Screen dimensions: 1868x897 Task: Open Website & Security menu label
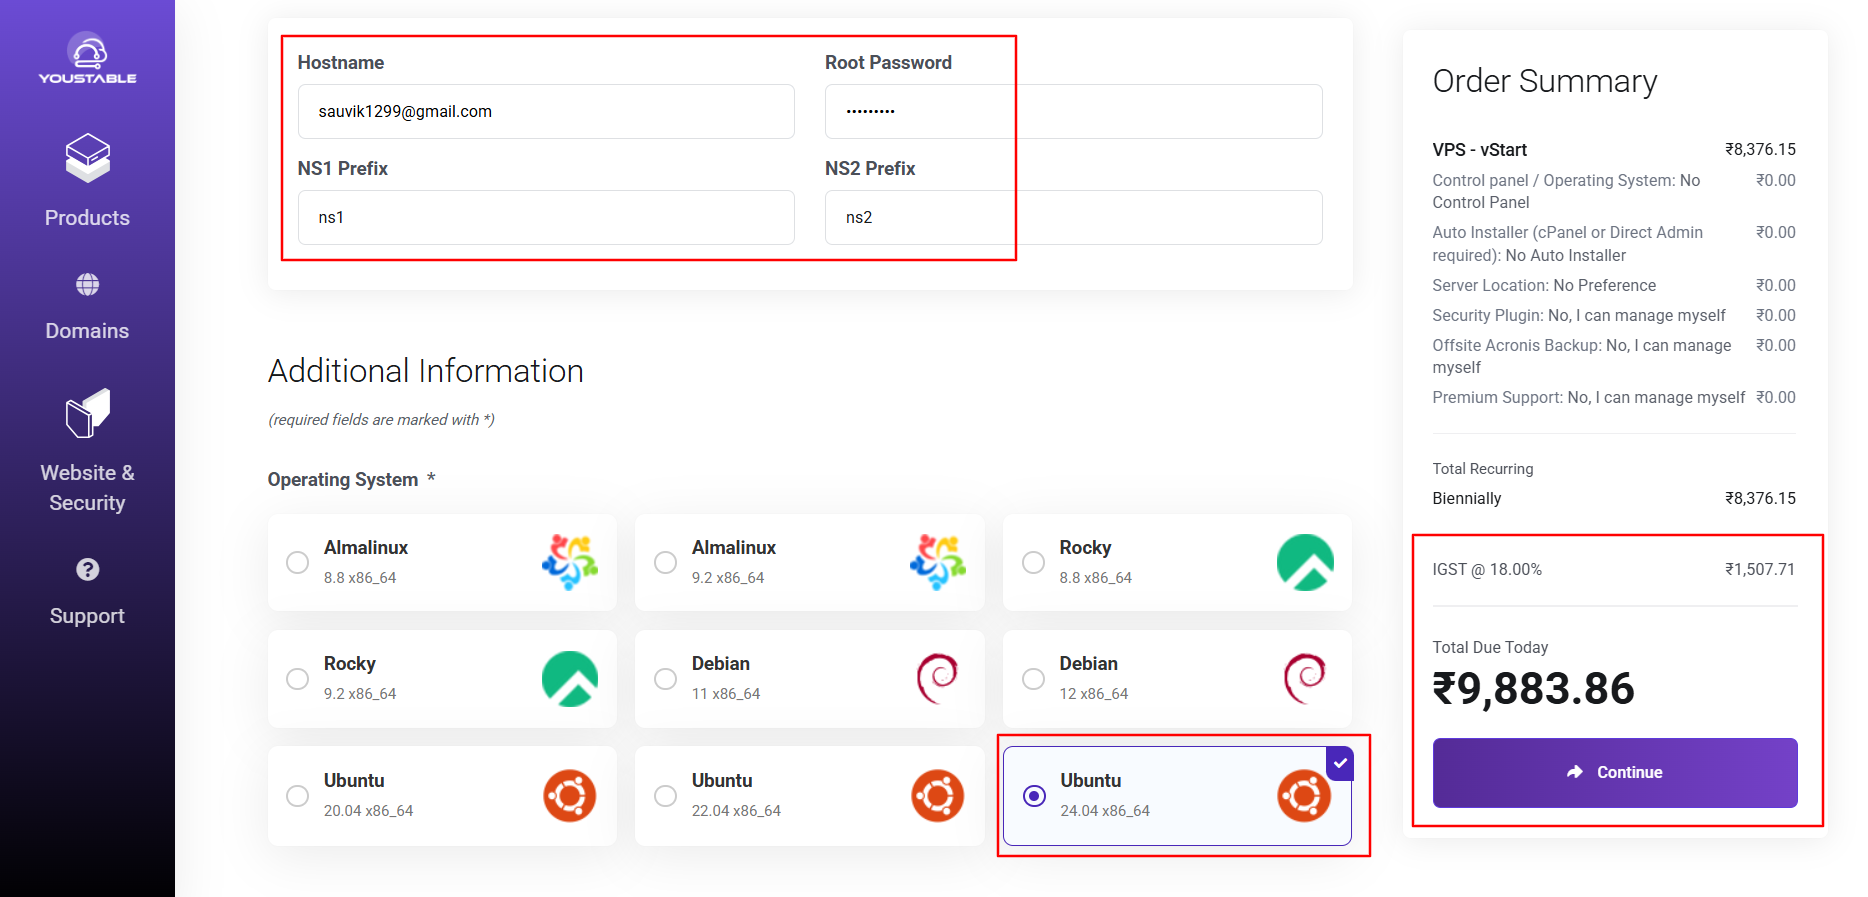87,488
